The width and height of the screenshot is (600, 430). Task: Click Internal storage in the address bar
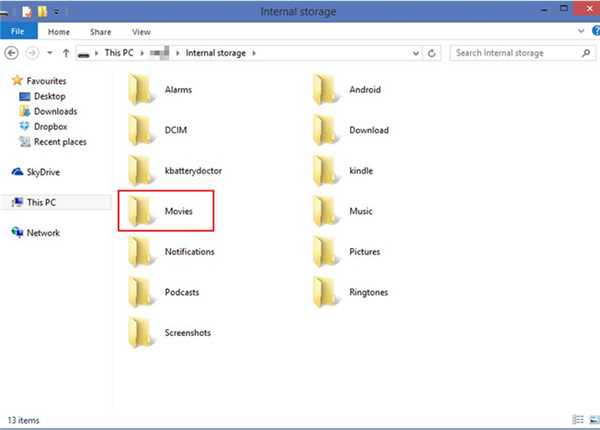click(x=215, y=53)
